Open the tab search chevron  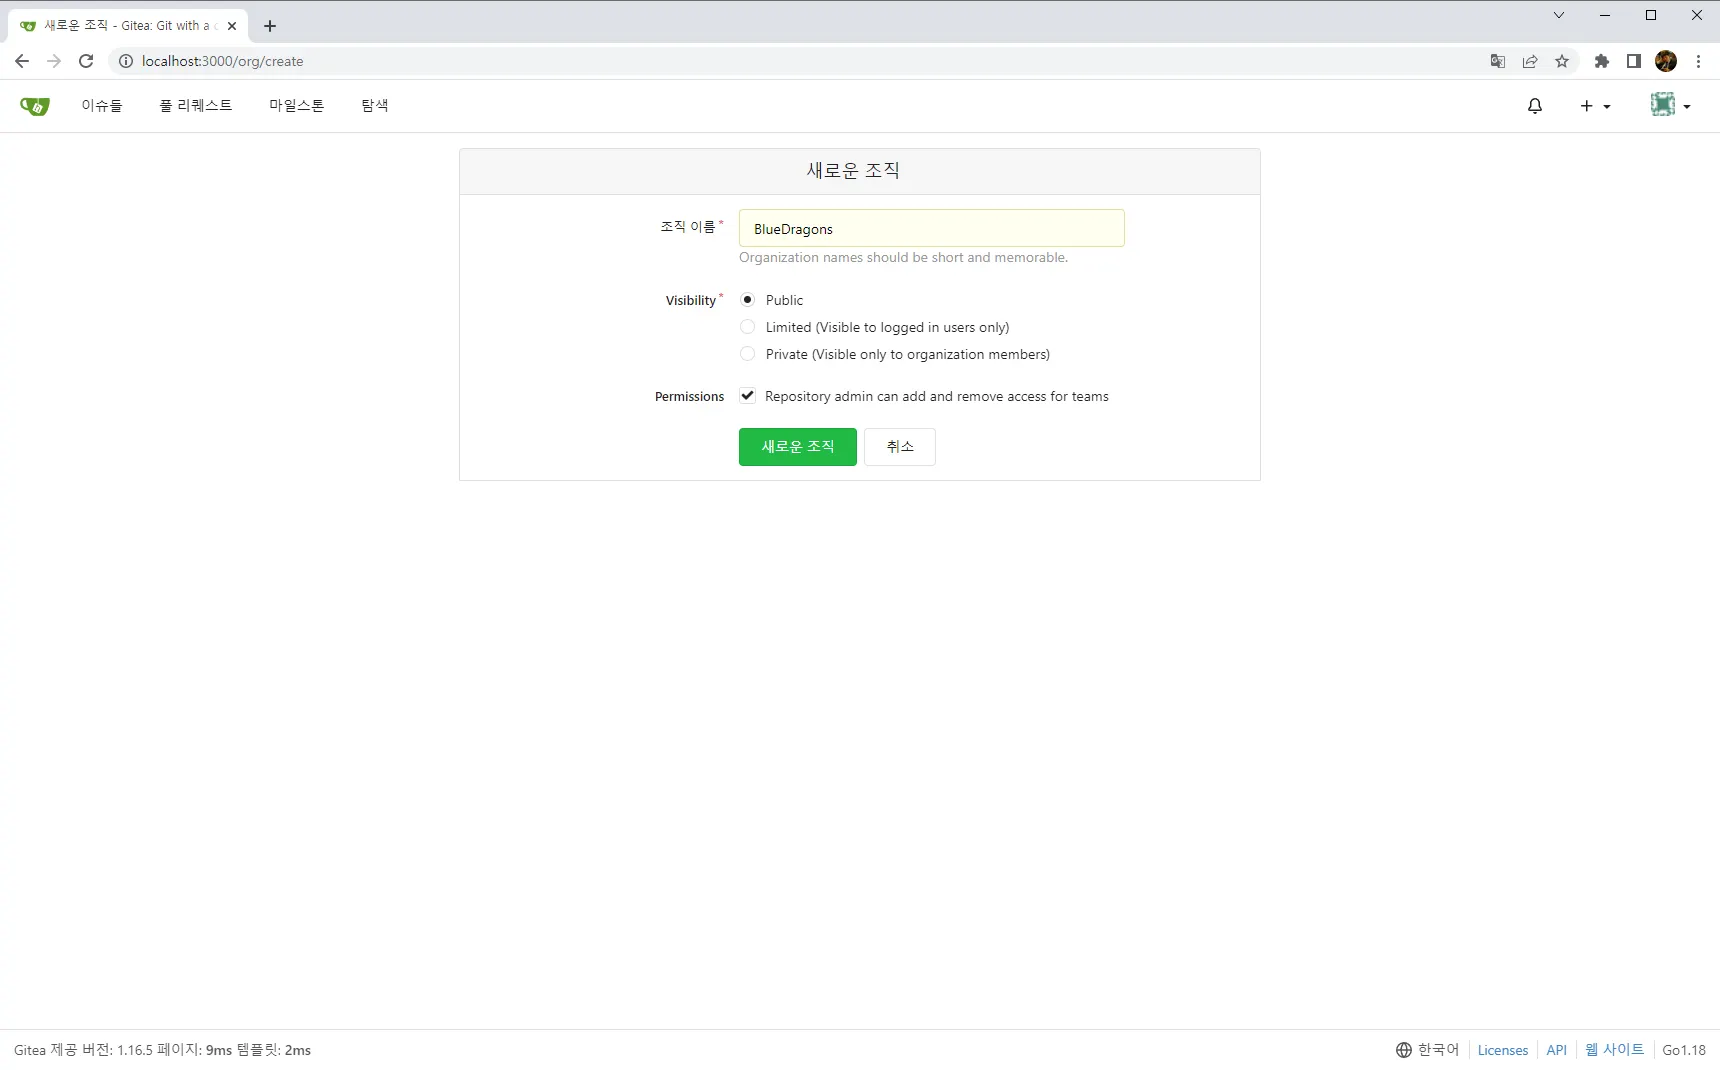point(1559,15)
